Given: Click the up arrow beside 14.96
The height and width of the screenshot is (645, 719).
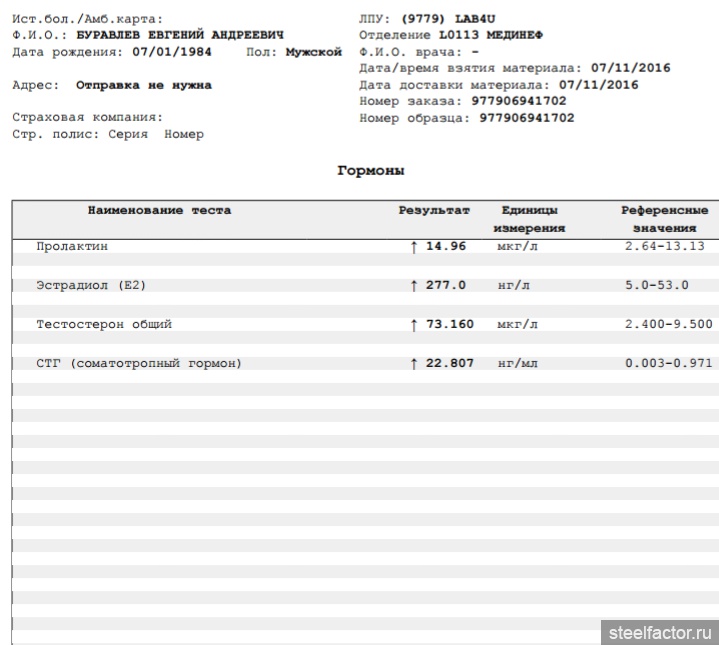Looking at the screenshot, I should click(414, 247).
